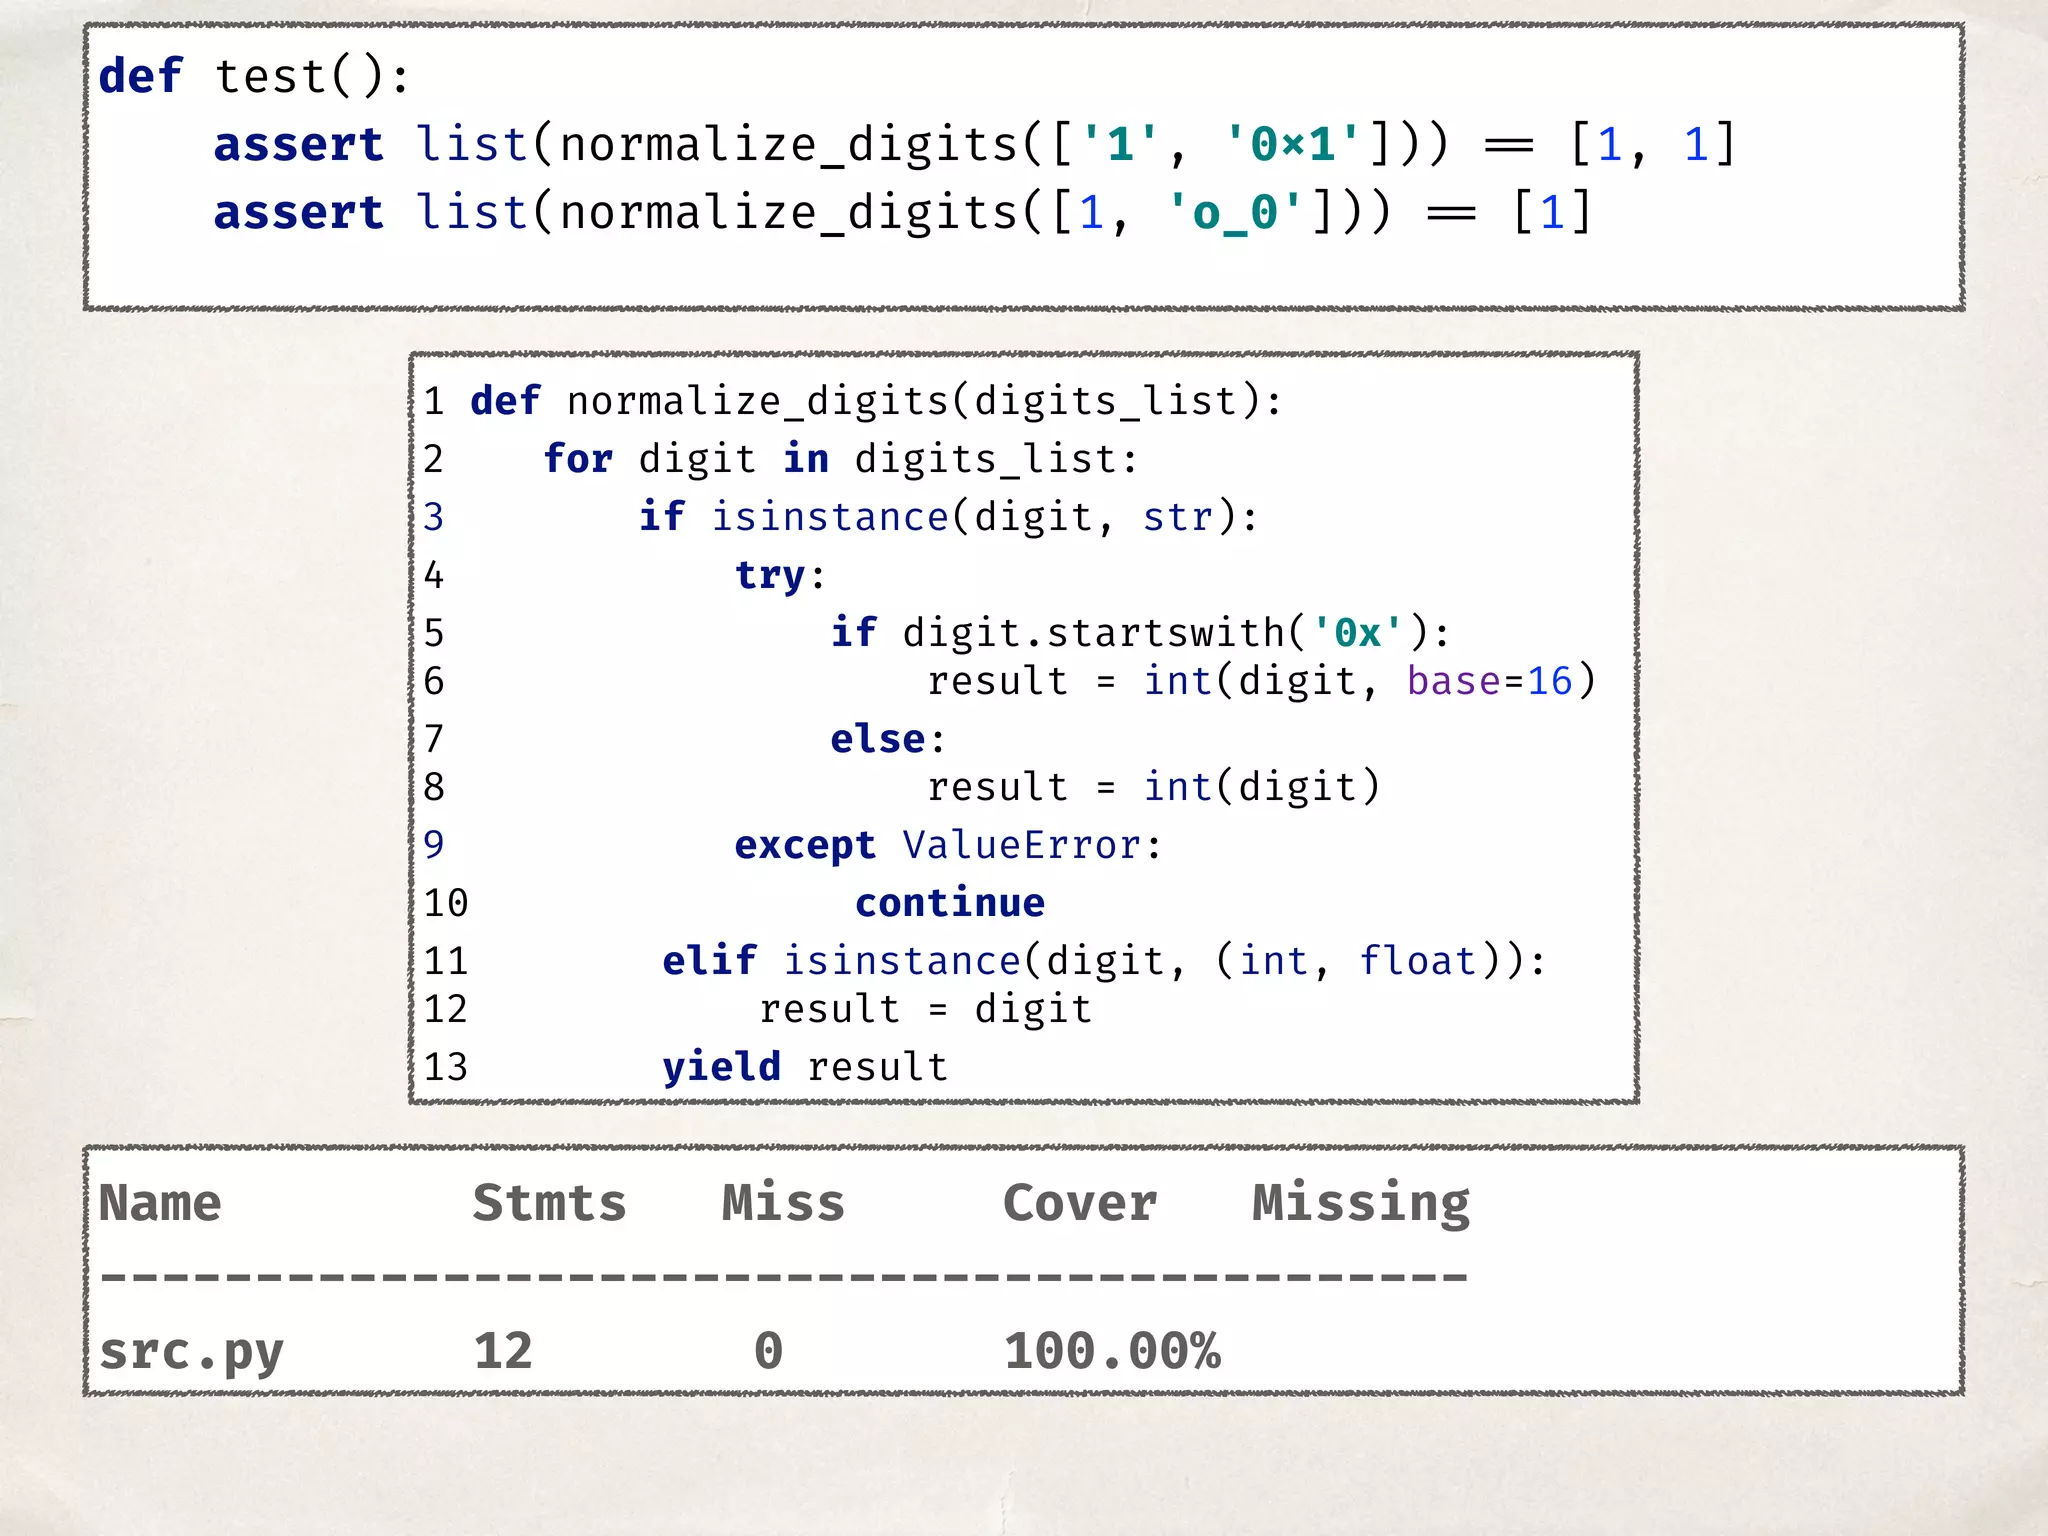The width and height of the screenshot is (2048, 1536).
Task: Click 'result = int(digit)' on line 8
Action: [1154, 788]
